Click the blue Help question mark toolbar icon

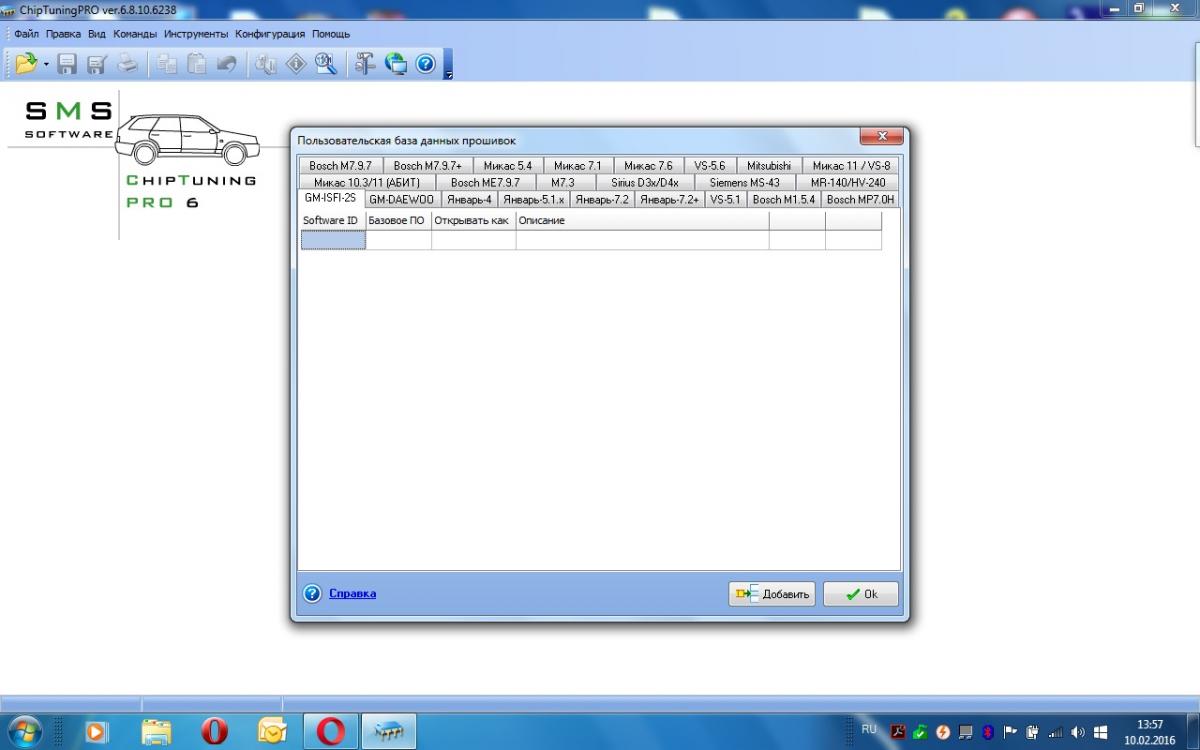tap(426, 64)
